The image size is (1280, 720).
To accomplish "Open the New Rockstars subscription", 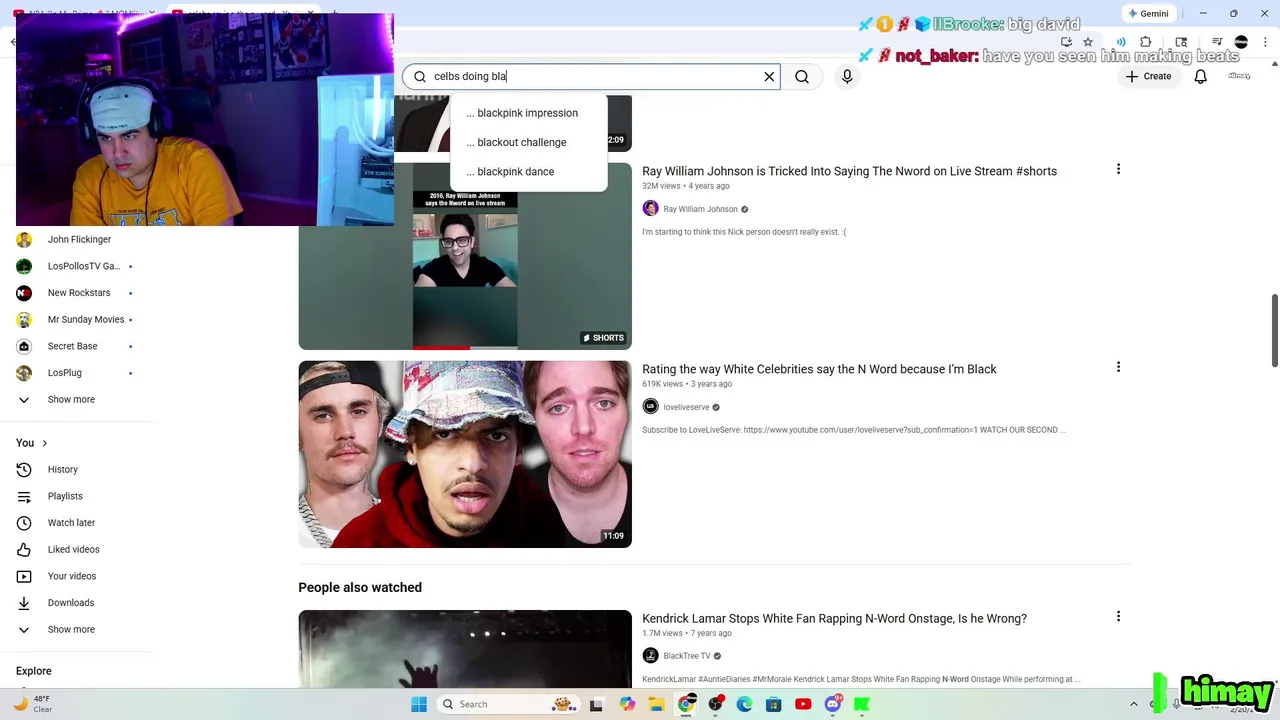I will (x=78, y=293).
